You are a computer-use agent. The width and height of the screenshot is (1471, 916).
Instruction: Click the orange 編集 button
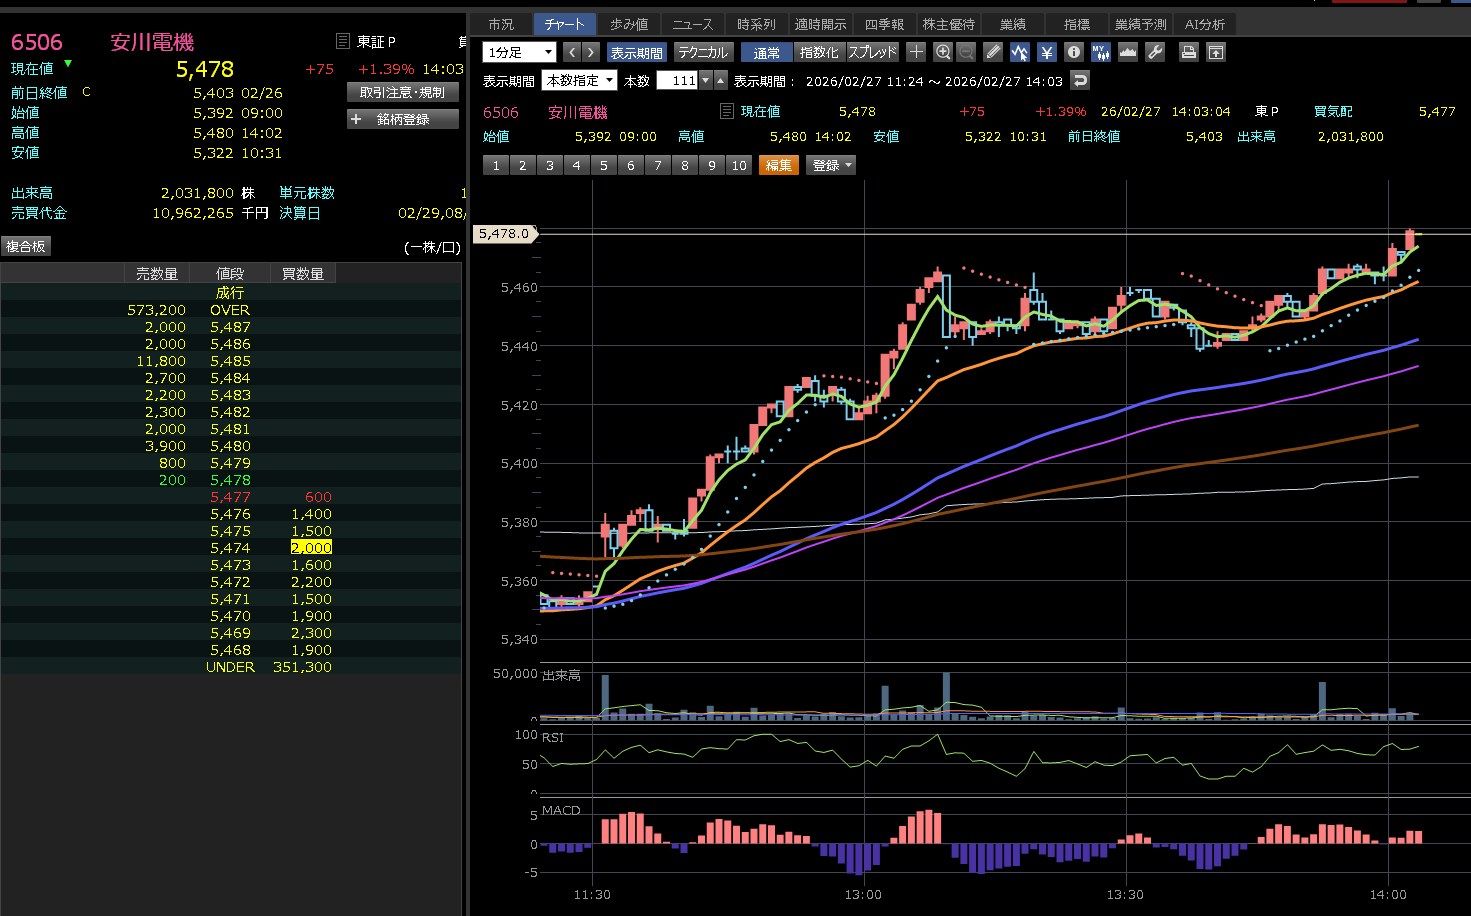coord(778,165)
